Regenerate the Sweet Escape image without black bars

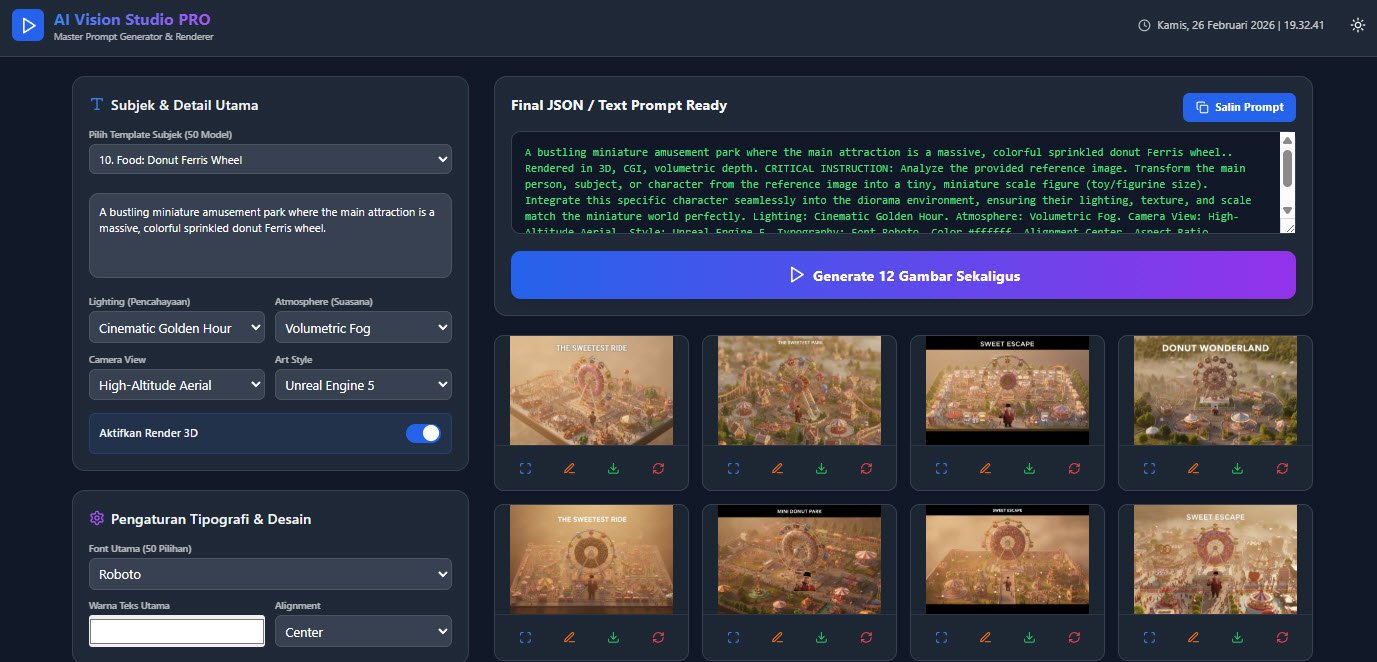pyautogui.click(x=1282, y=637)
